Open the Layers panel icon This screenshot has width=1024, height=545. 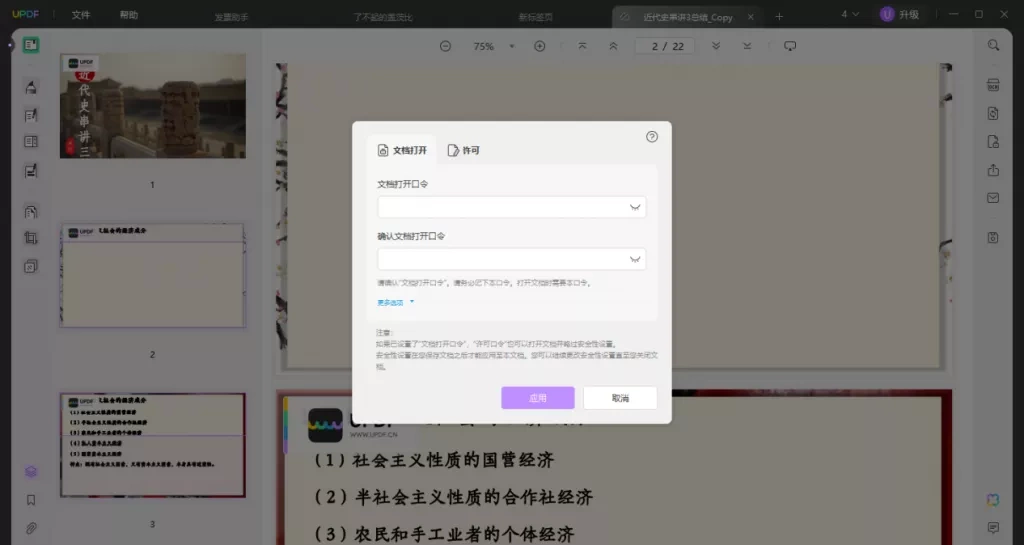pyautogui.click(x=31, y=472)
